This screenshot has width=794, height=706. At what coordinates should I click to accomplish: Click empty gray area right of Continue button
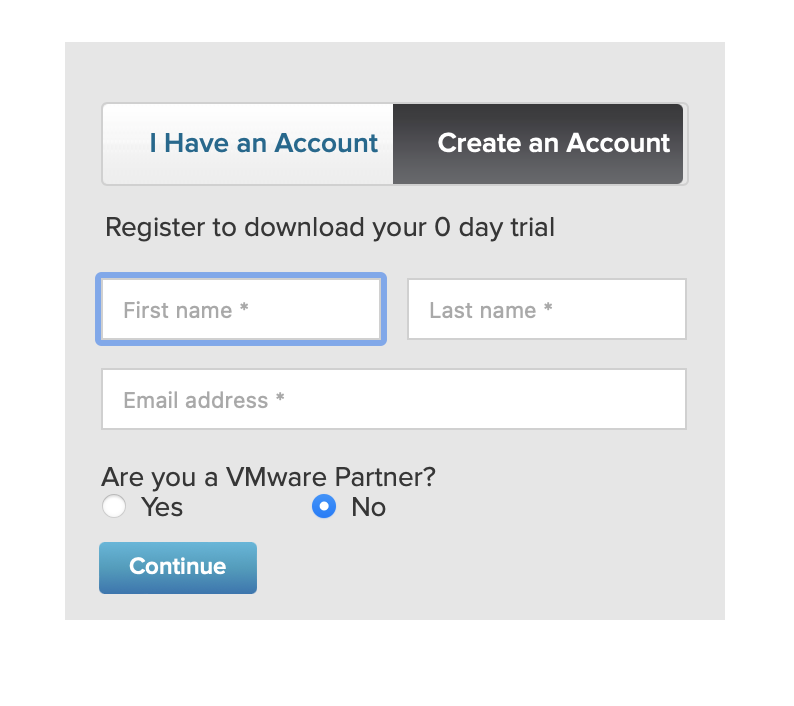[x=480, y=568]
